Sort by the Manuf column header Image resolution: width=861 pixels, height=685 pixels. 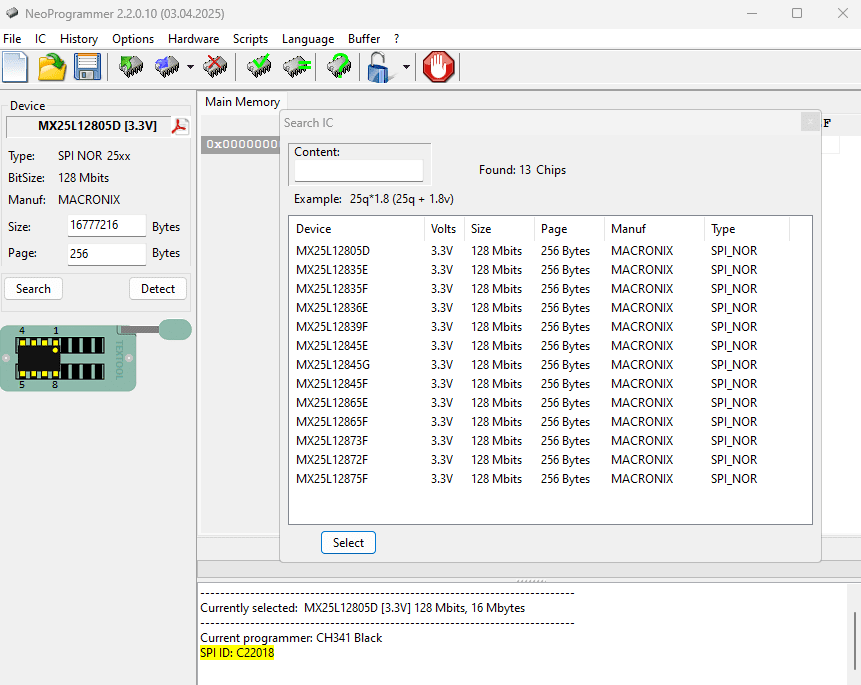(x=654, y=229)
